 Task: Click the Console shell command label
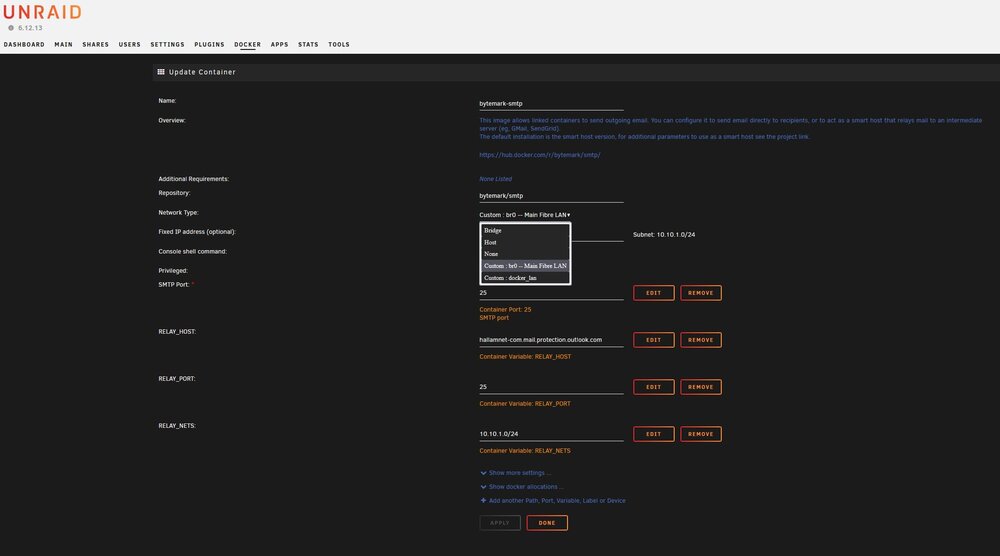(193, 252)
